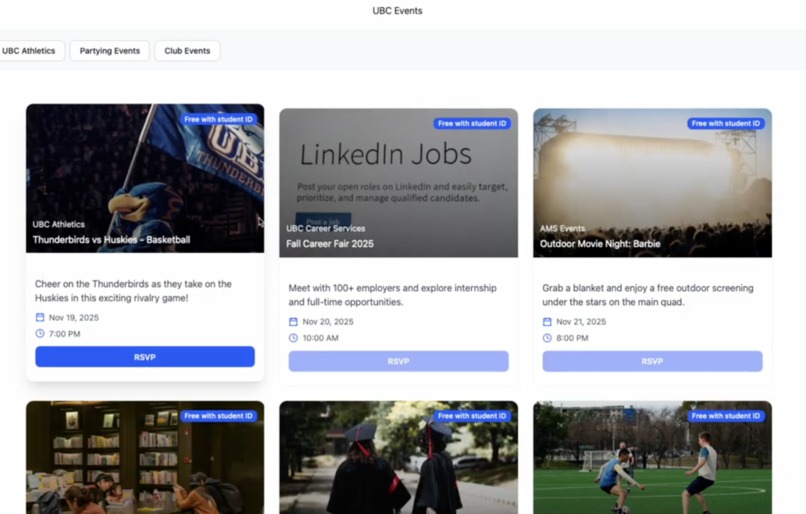Click the Free with student ID badge on Movie Night card
Image resolution: width=806 pixels, height=514 pixels.
726,123
